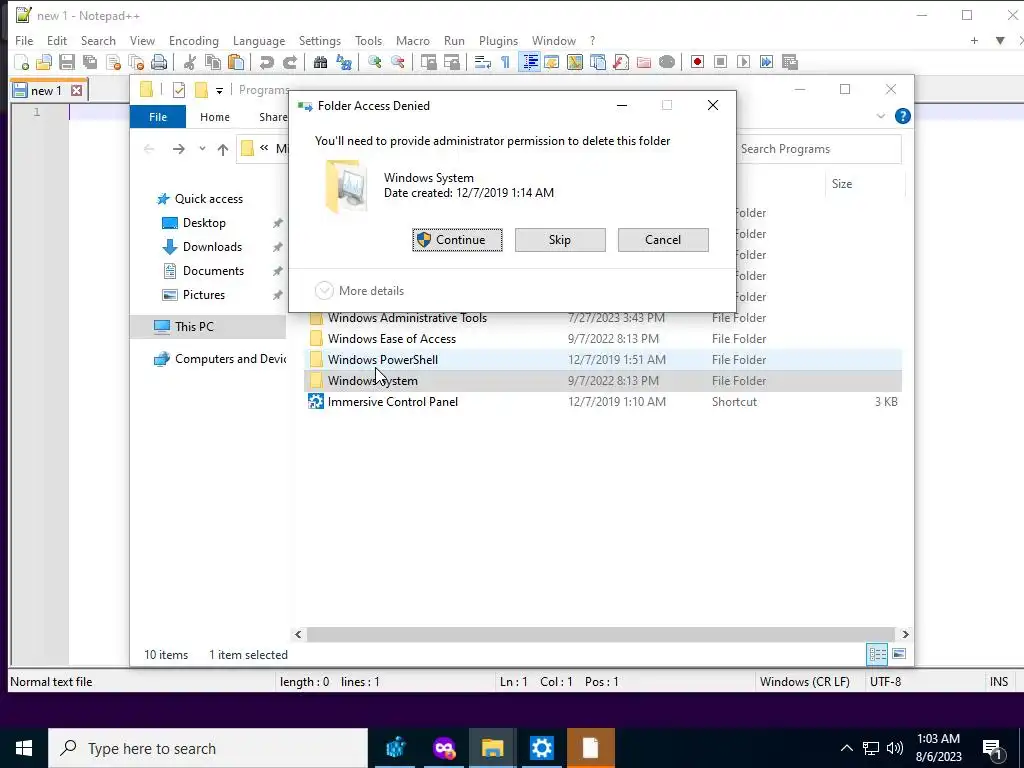Click the Redo arrow in Notepad++ toolbar

289,62
